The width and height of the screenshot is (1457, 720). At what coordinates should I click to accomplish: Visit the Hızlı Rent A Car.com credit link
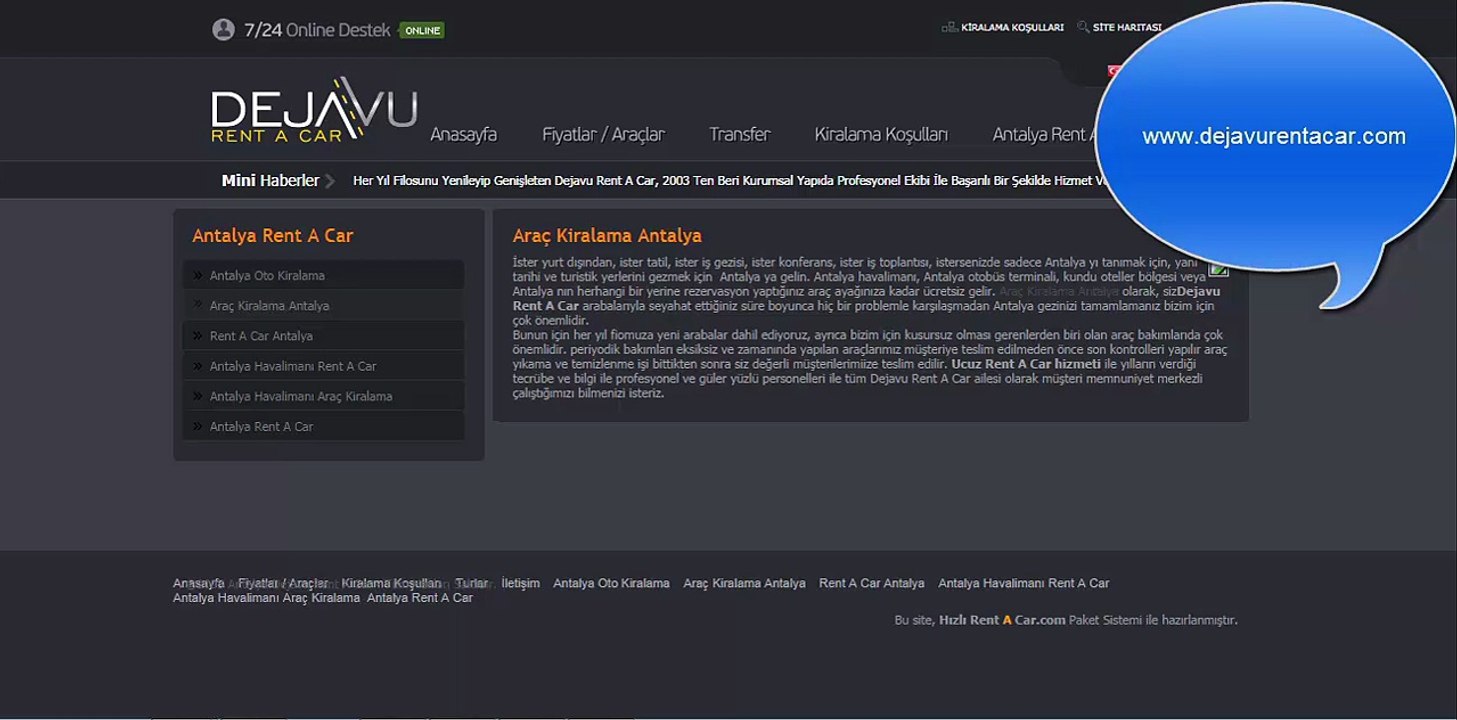point(1002,620)
